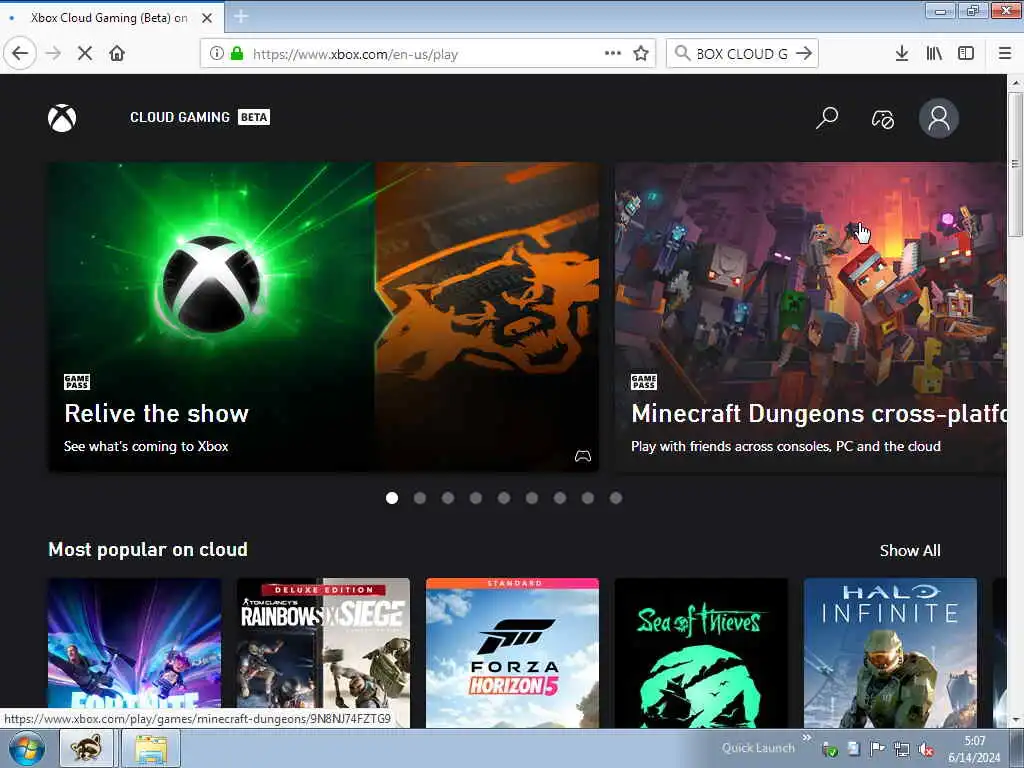
Task: Select the first carousel dot
Action: [x=392, y=498]
